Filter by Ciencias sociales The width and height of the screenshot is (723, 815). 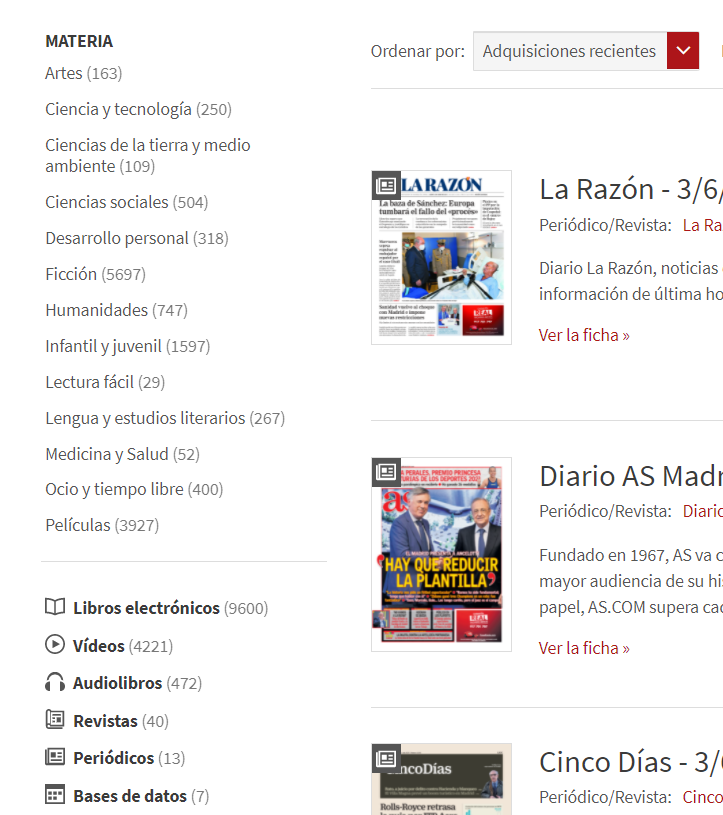pos(127,202)
